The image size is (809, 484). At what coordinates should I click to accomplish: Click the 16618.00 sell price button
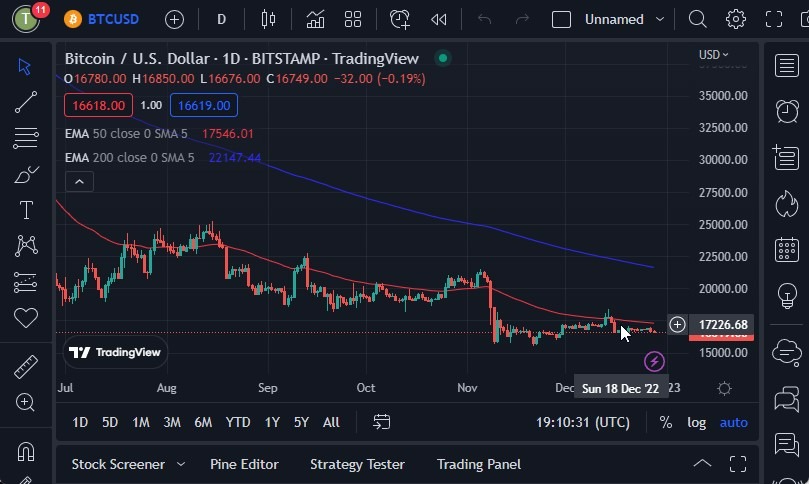coord(98,105)
